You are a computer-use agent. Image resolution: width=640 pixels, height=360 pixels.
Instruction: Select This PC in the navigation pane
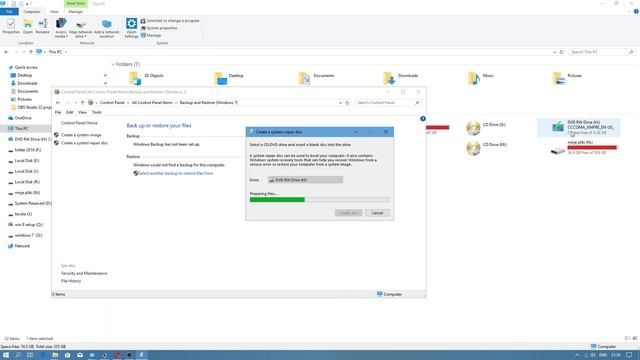19,129
